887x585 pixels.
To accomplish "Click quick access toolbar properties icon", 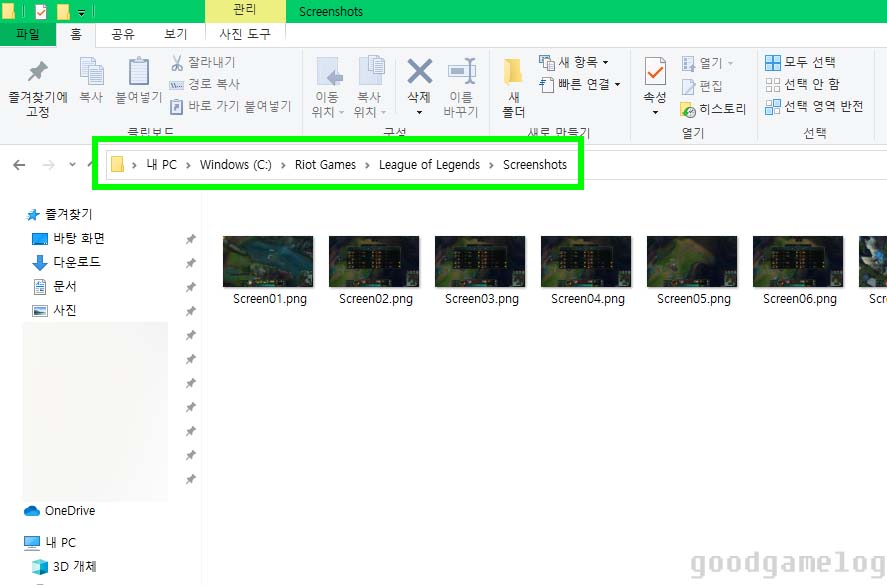I will 41,11.
